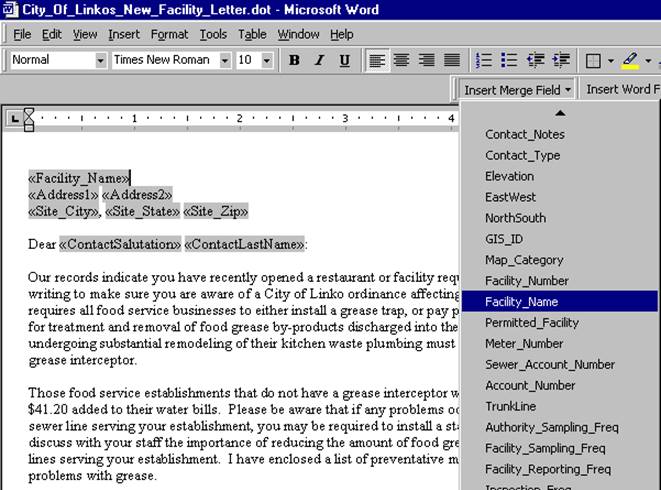Click the ruler's indent marker
The image size is (661, 490).
pos(29,120)
